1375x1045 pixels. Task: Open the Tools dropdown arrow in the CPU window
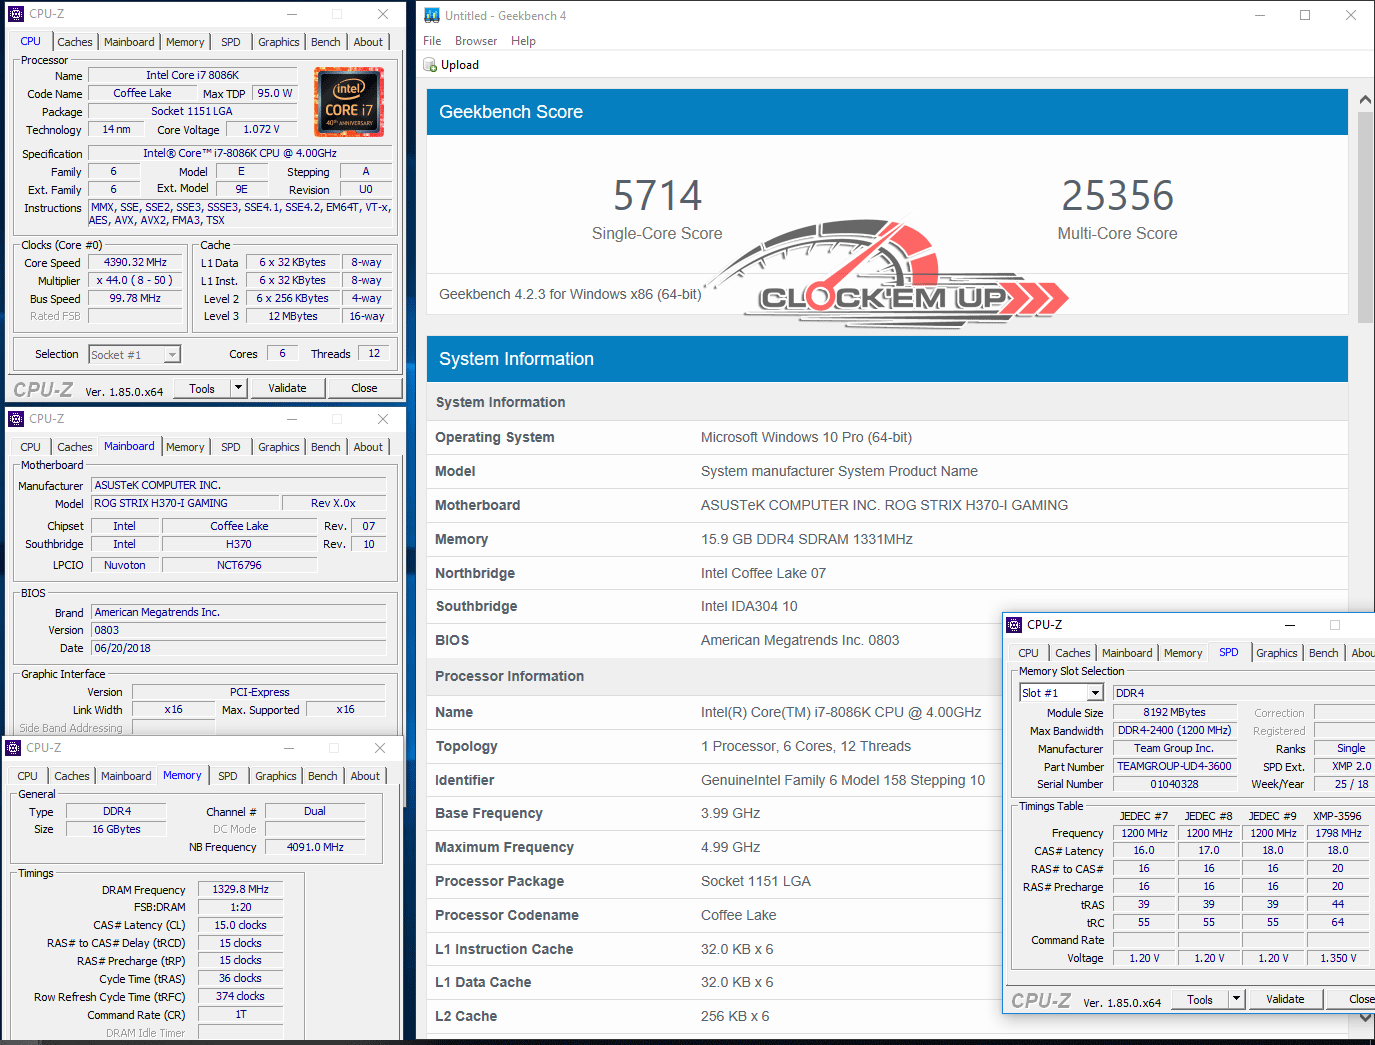click(238, 388)
